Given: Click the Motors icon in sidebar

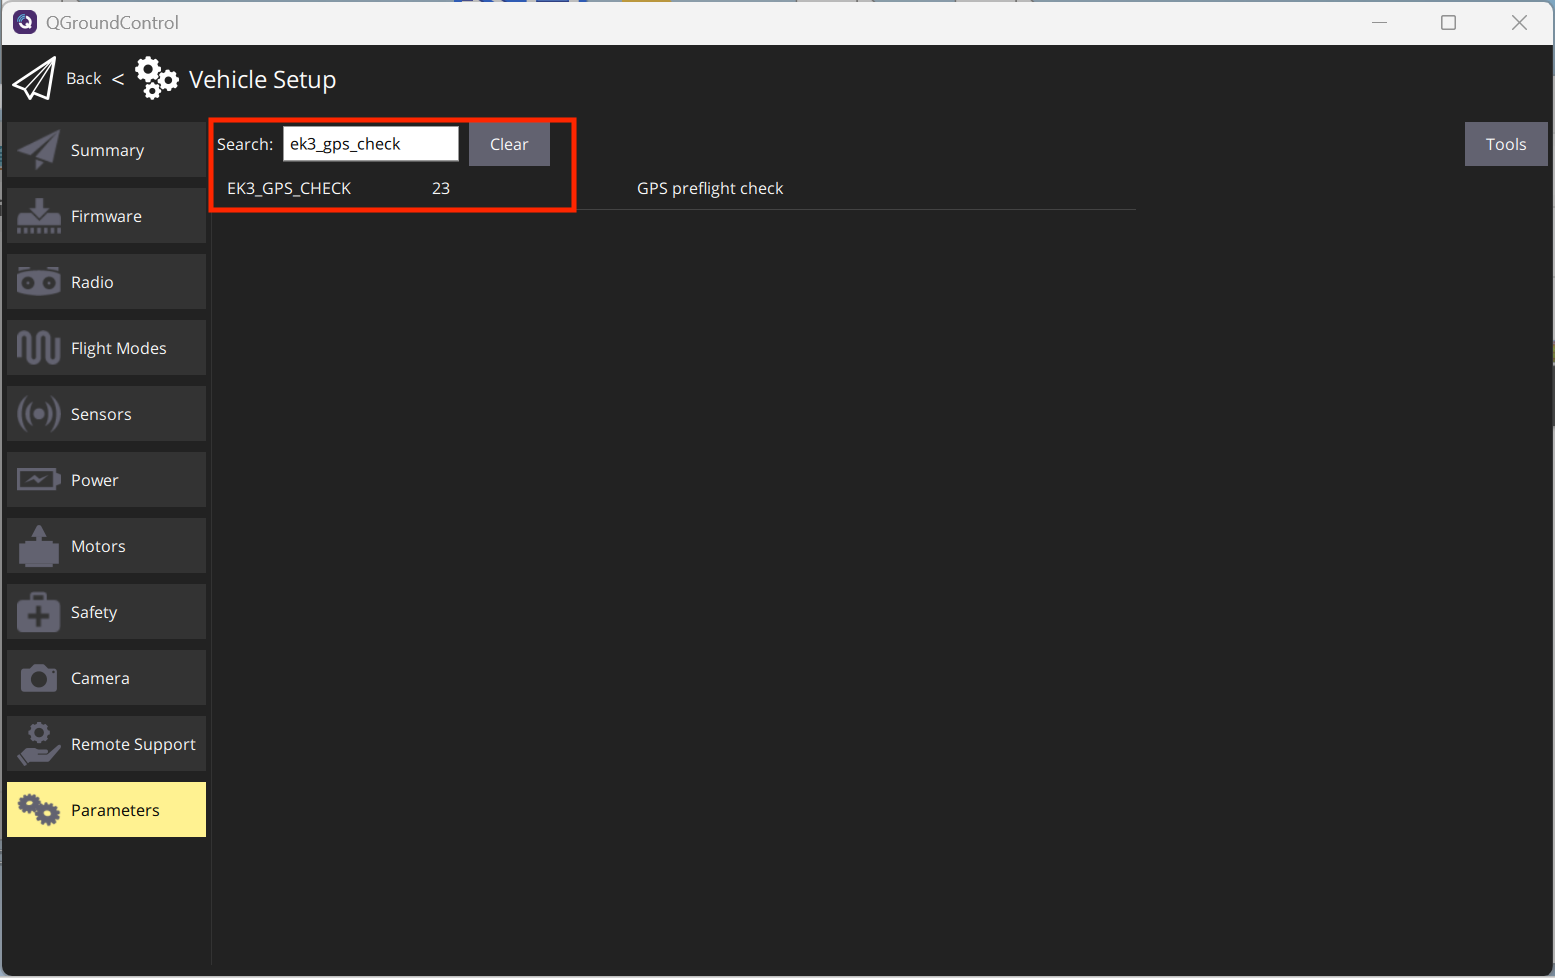Looking at the screenshot, I should point(39,546).
